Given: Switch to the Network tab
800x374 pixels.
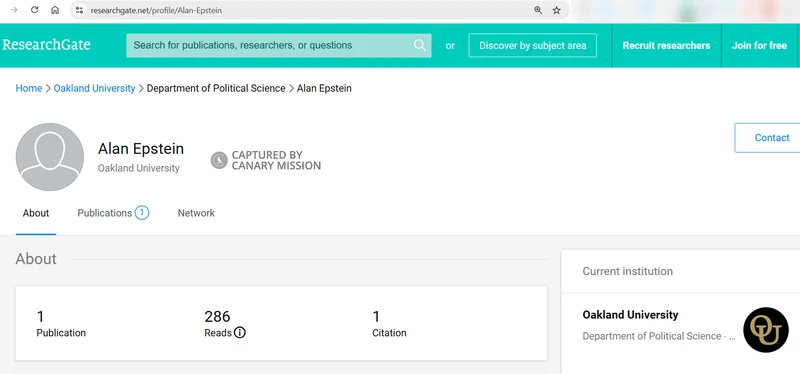Looking at the screenshot, I should pos(196,213).
